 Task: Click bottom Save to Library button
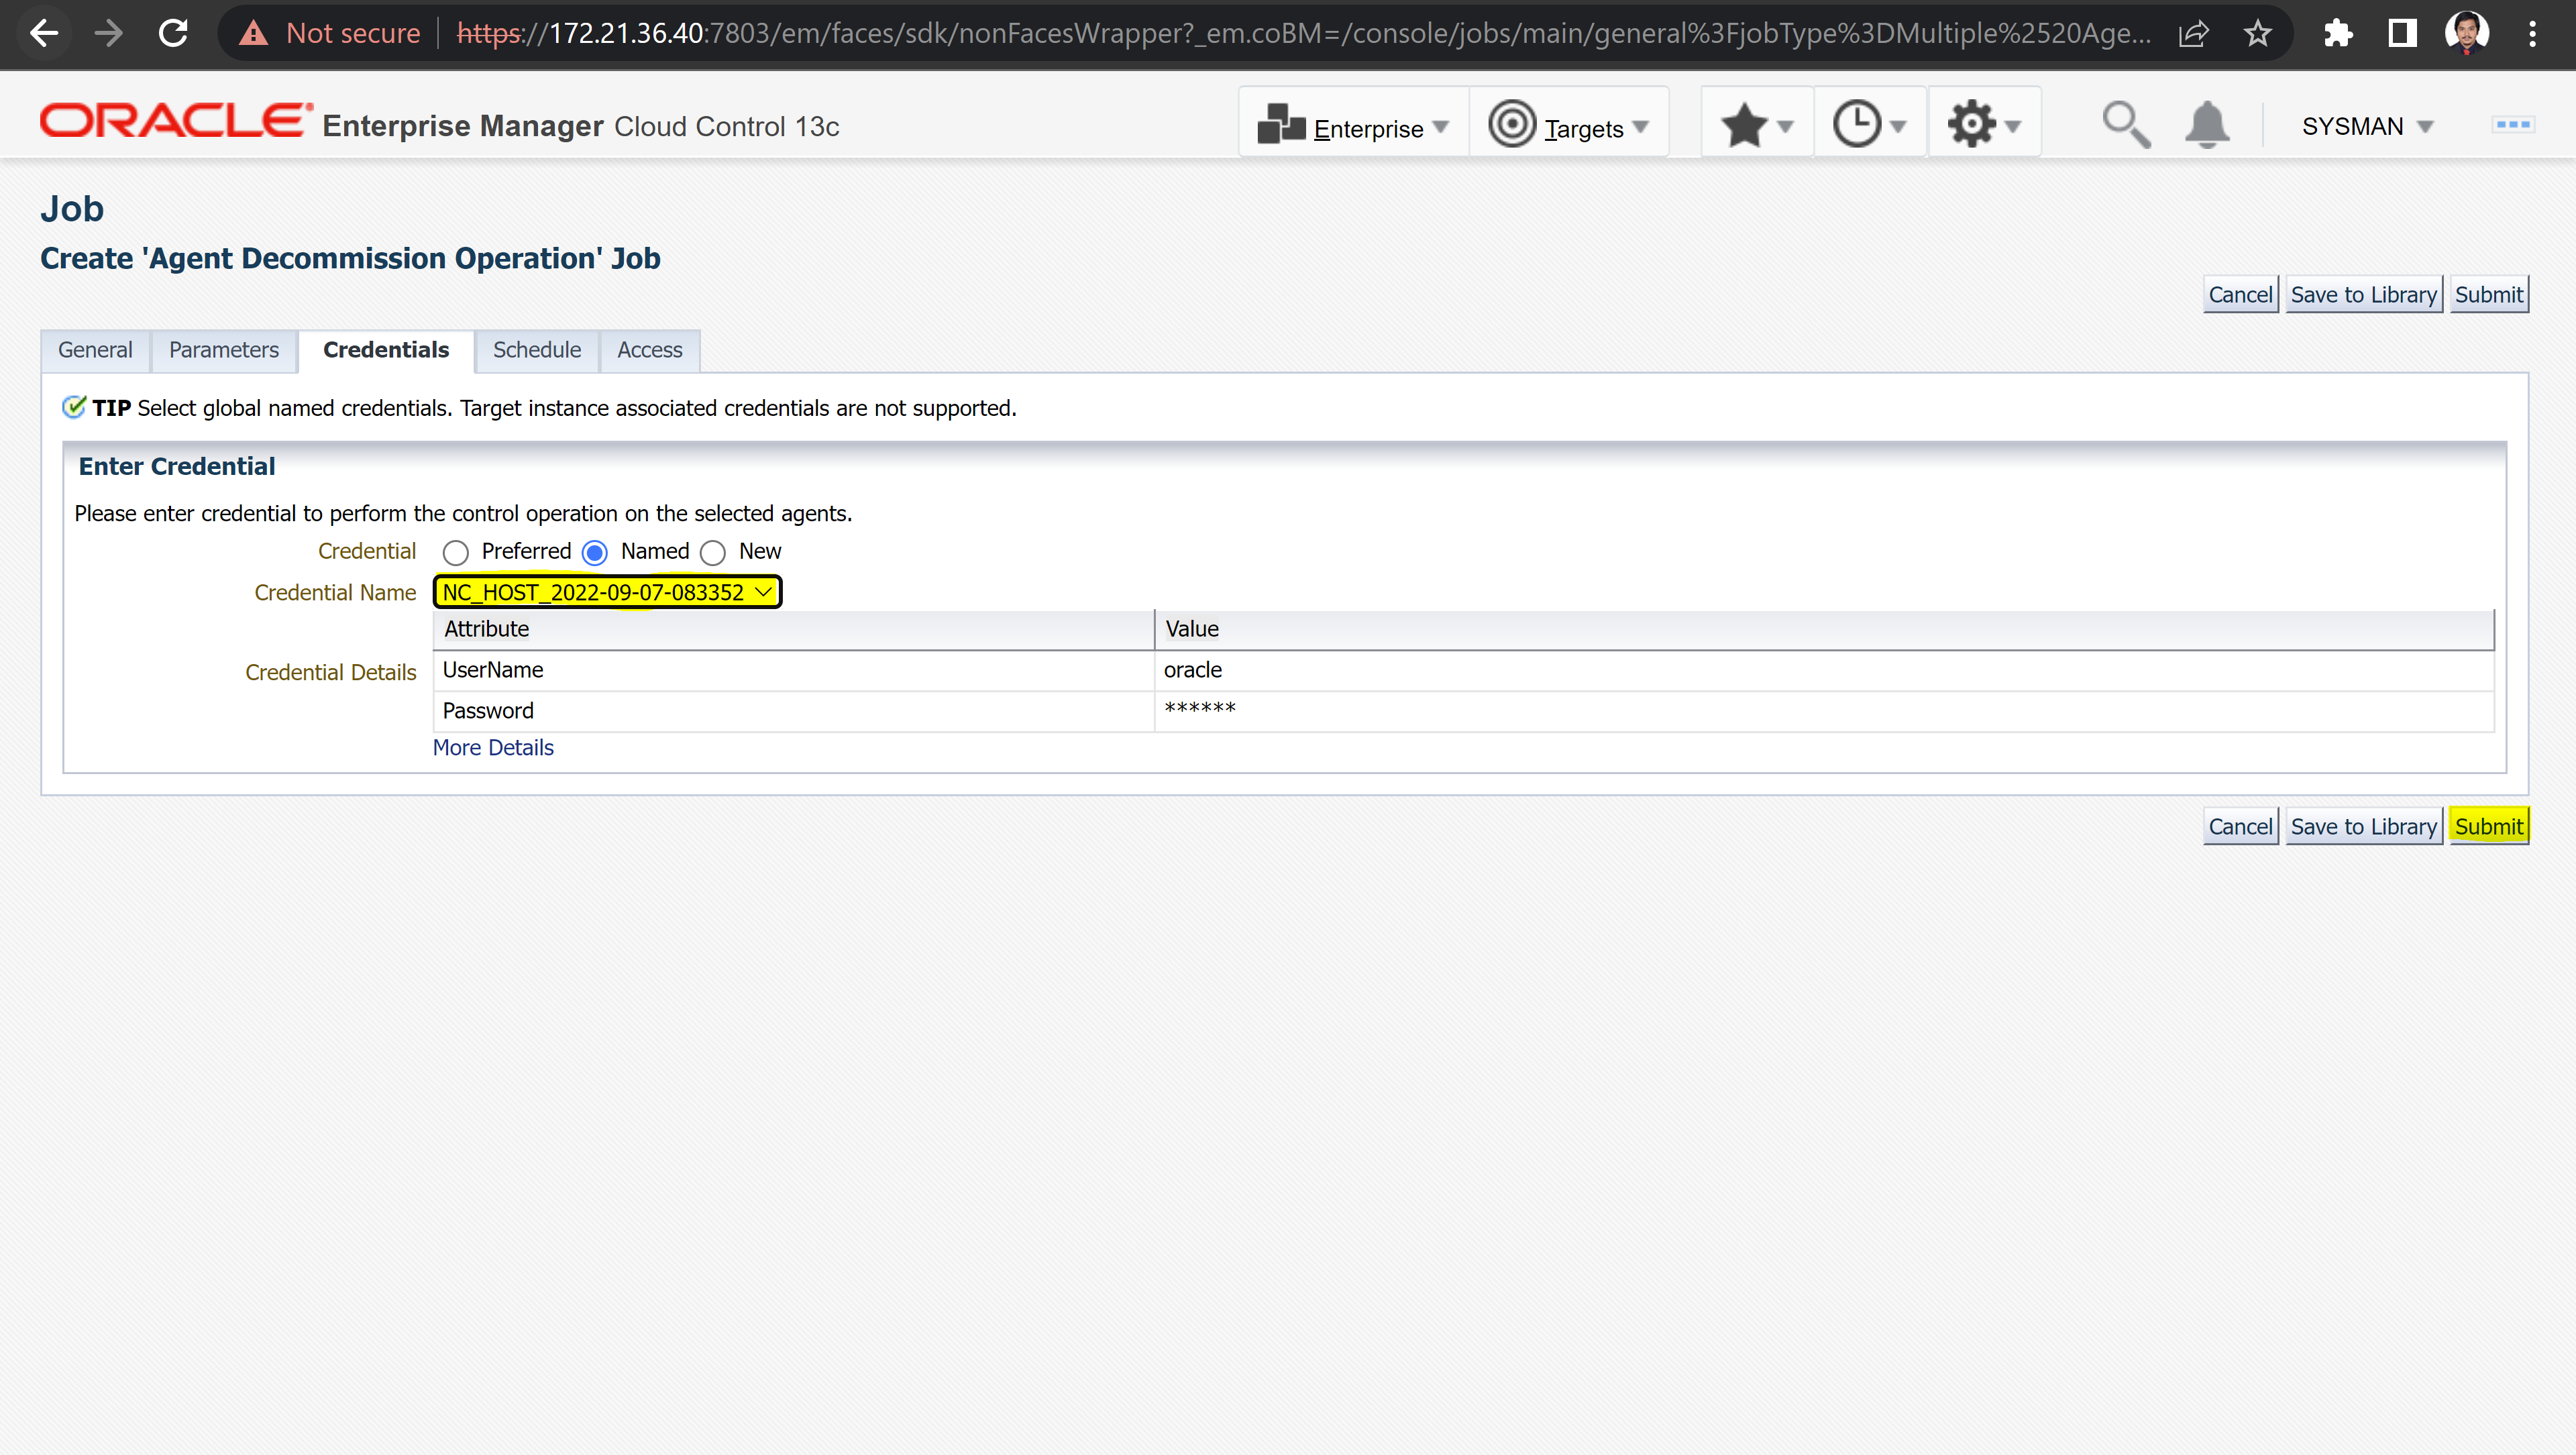tap(2364, 827)
